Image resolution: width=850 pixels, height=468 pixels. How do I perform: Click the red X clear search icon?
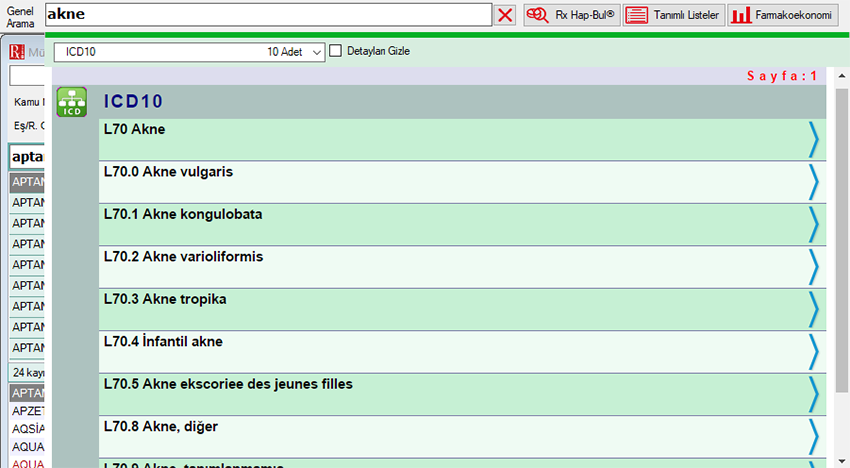click(506, 15)
